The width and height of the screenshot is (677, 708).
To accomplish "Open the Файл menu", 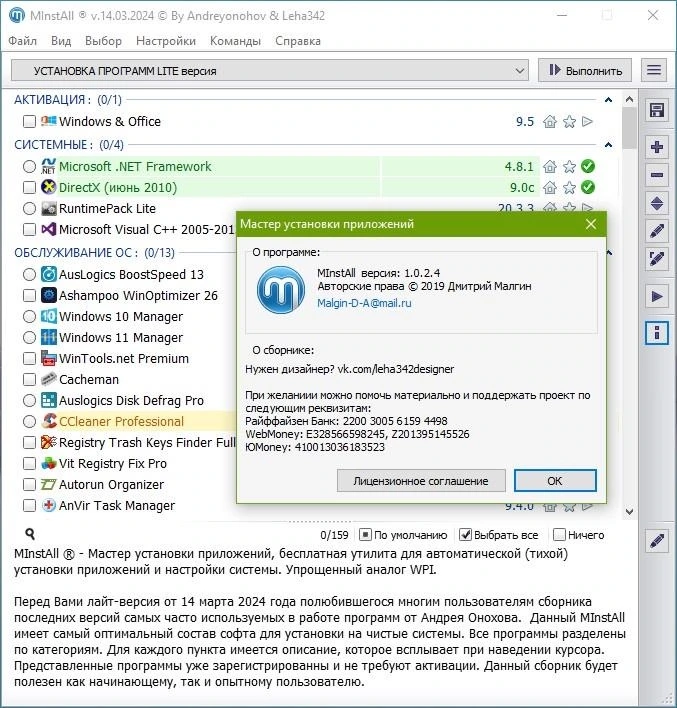I will click(23, 41).
